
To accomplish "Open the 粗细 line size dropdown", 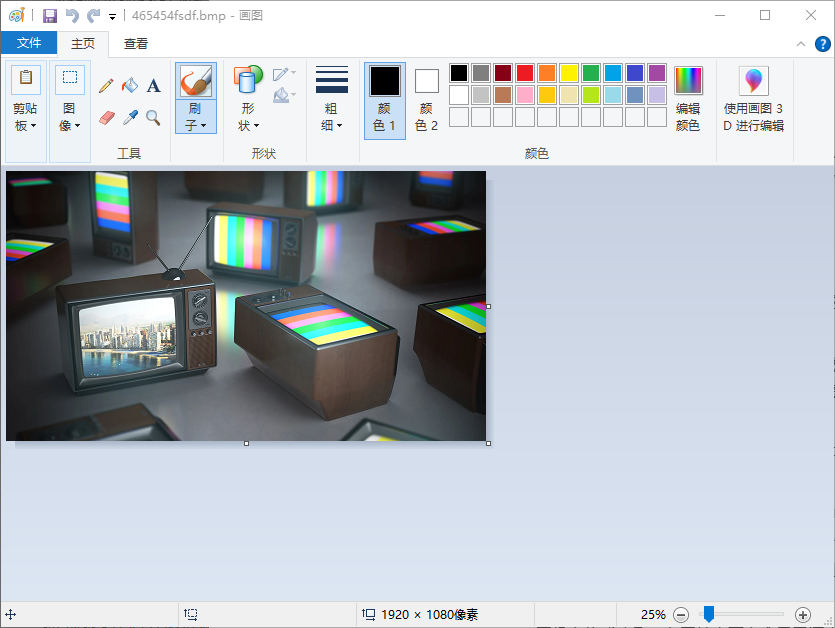I will (x=332, y=117).
